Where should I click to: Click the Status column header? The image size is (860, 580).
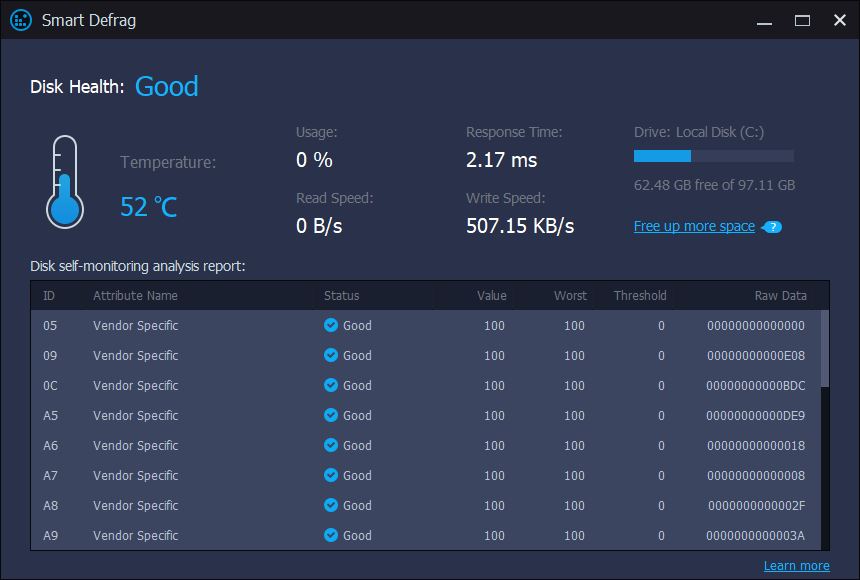342,296
